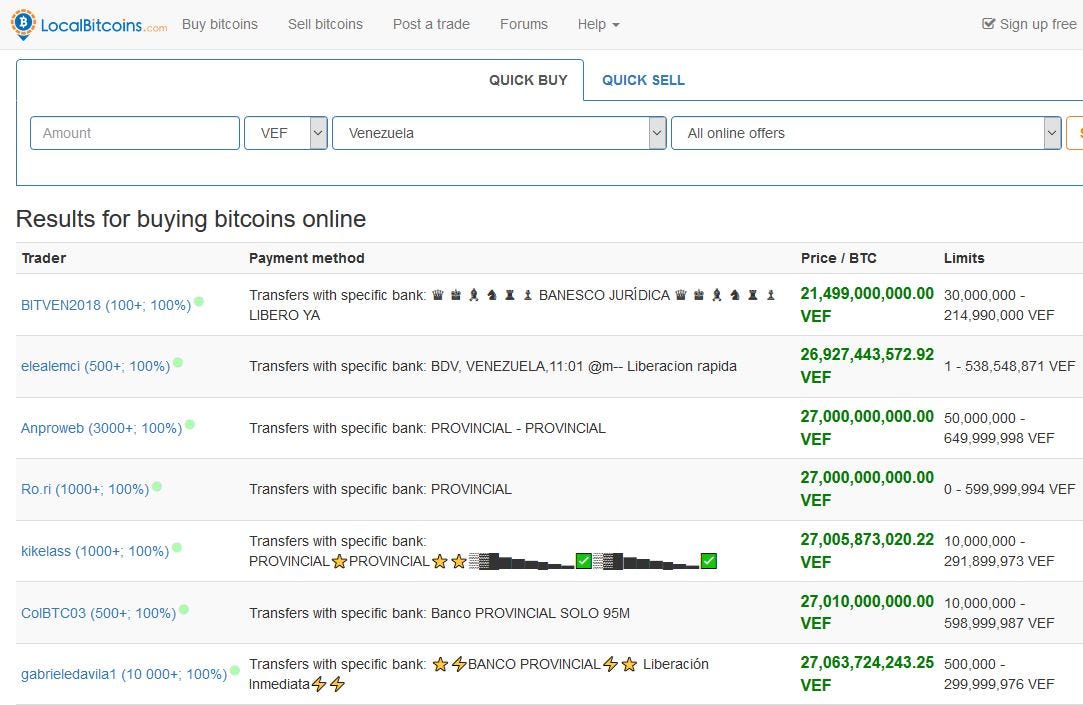1083x705 pixels.
Task: Click Ro.ri's green online status dot
Action: click(x=157, y=486)
